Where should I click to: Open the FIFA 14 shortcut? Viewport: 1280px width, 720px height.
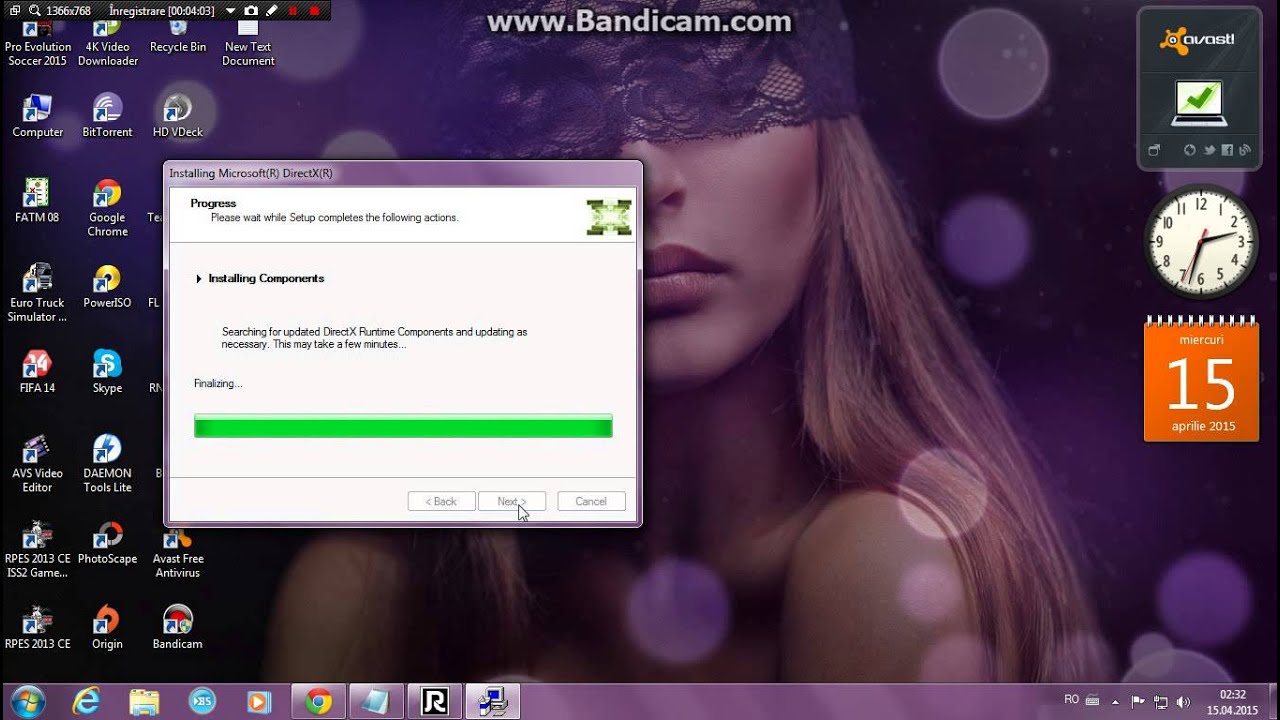pos(37,372)
